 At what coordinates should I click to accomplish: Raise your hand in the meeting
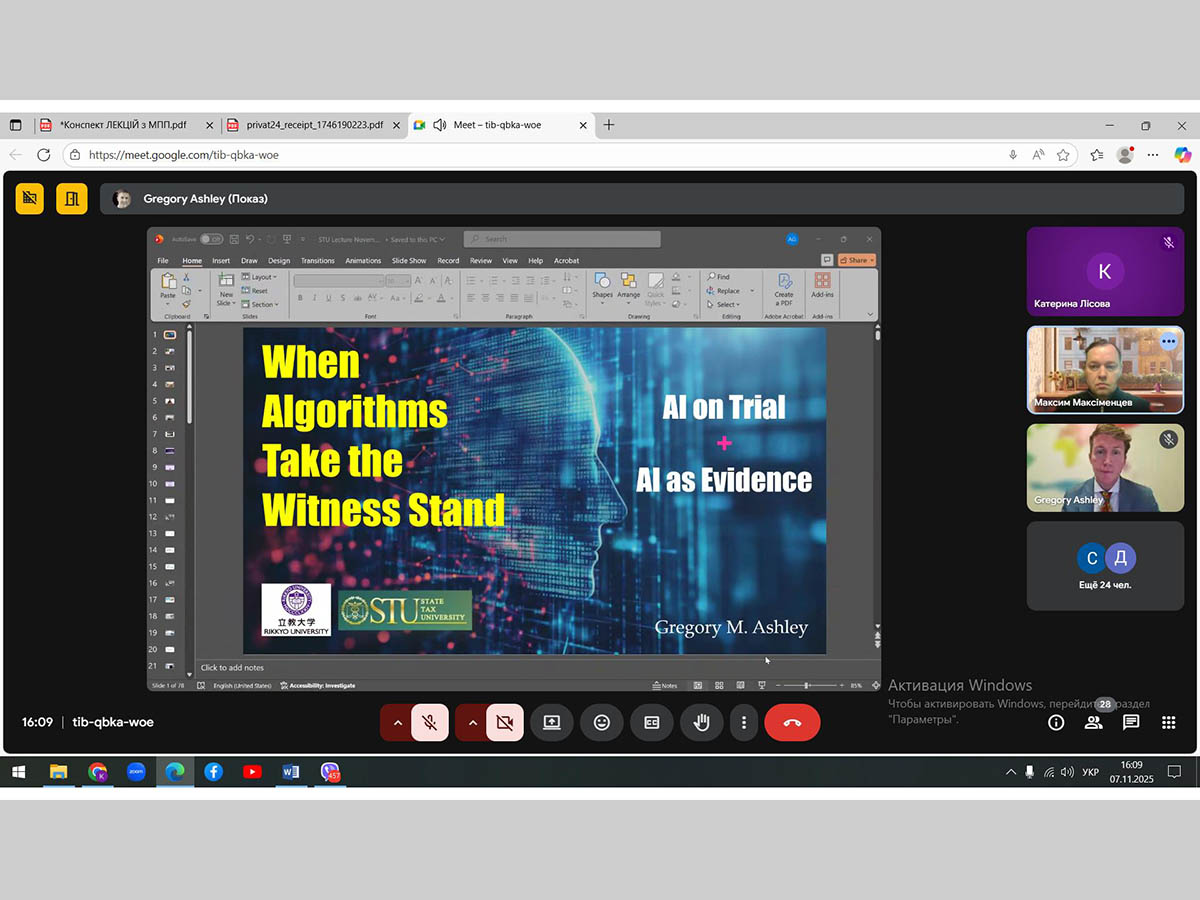click(x=701, y=722)
